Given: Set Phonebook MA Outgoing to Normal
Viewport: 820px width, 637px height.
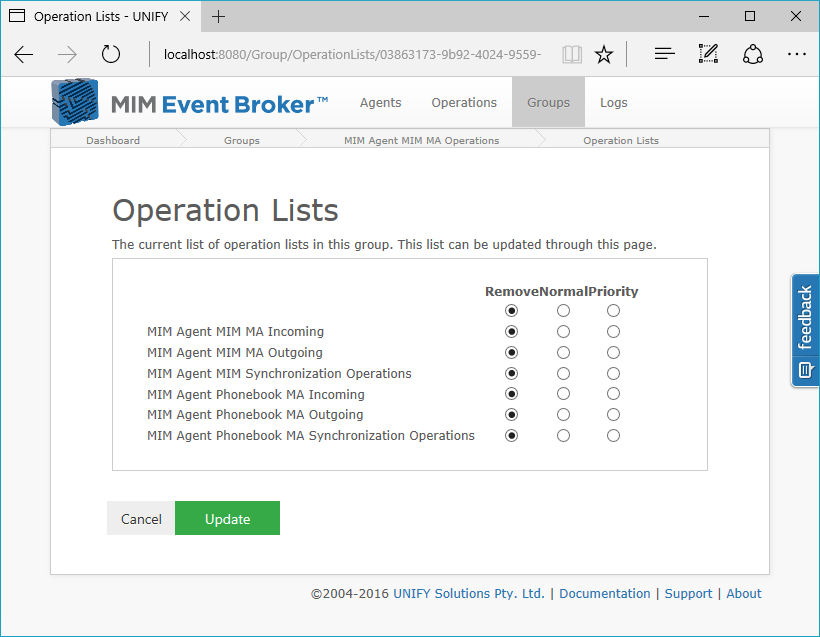Looking at the screenshot, I should click(x=563, y=415).
